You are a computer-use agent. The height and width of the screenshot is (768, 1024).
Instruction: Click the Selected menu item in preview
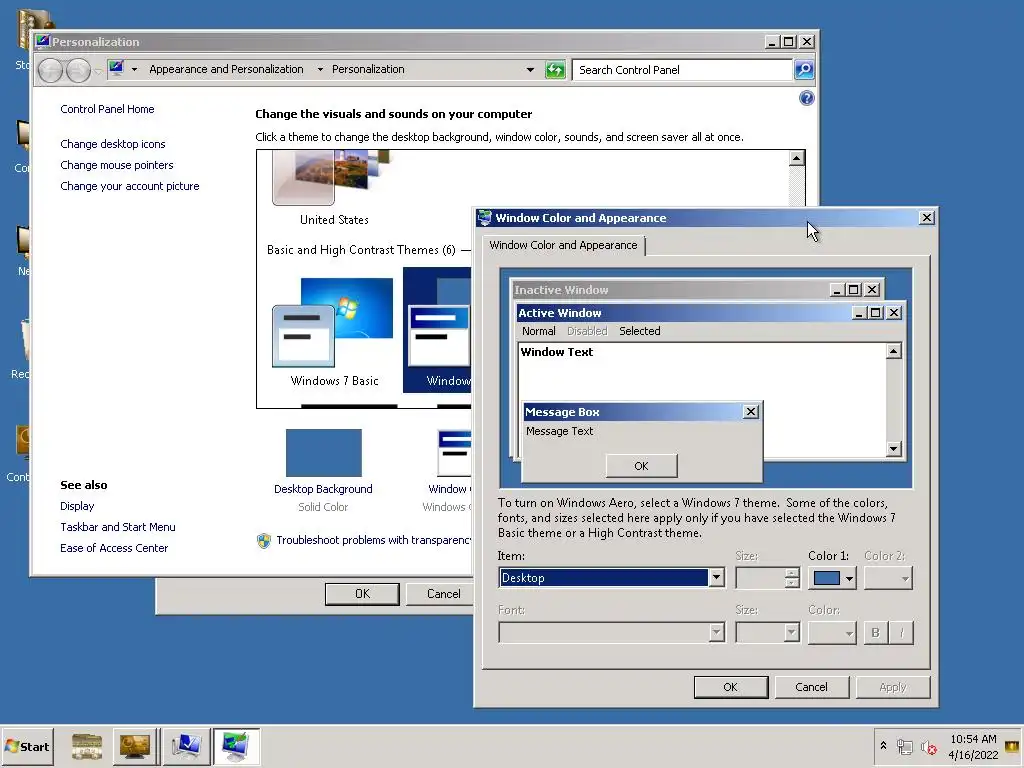pos(640,331)
